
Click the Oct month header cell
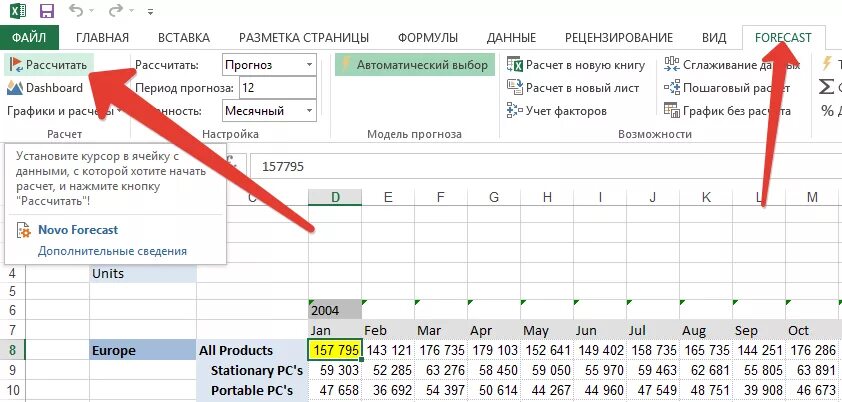812,330
